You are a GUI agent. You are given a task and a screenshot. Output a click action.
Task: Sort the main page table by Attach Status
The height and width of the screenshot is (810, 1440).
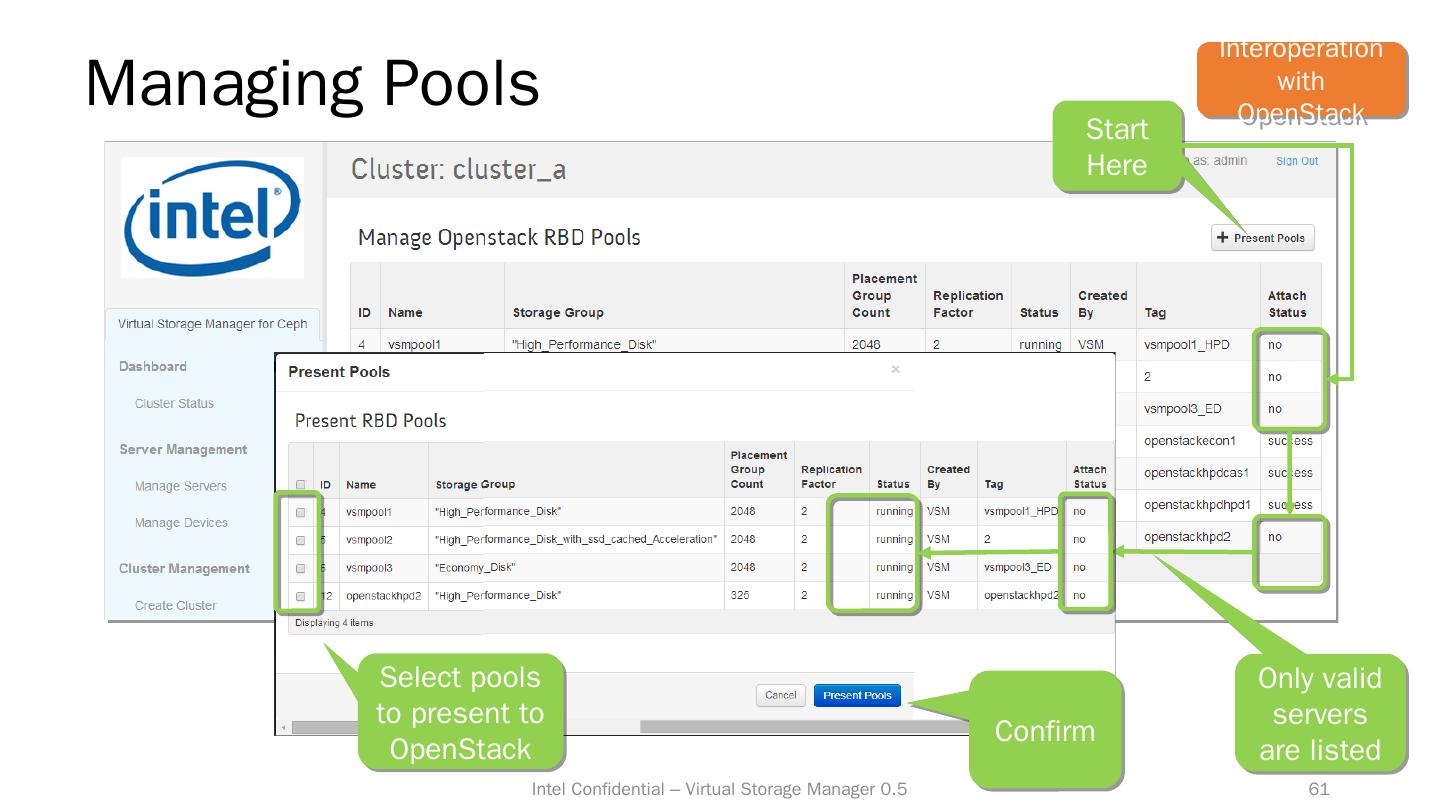point(1287,304)
